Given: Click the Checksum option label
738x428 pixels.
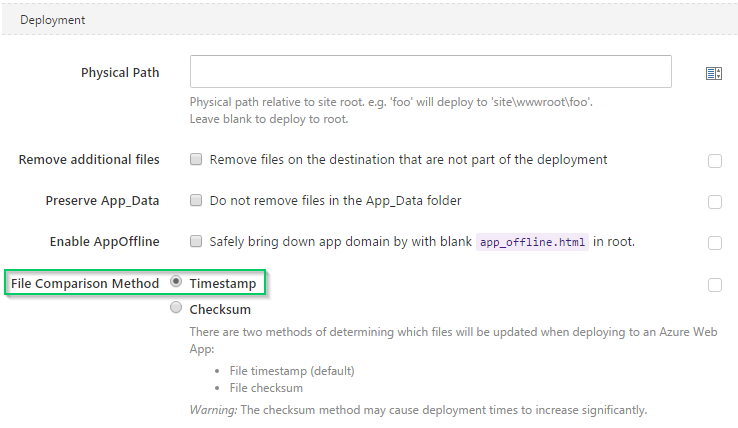Looking at the screenshot, I should pos(220,309).
